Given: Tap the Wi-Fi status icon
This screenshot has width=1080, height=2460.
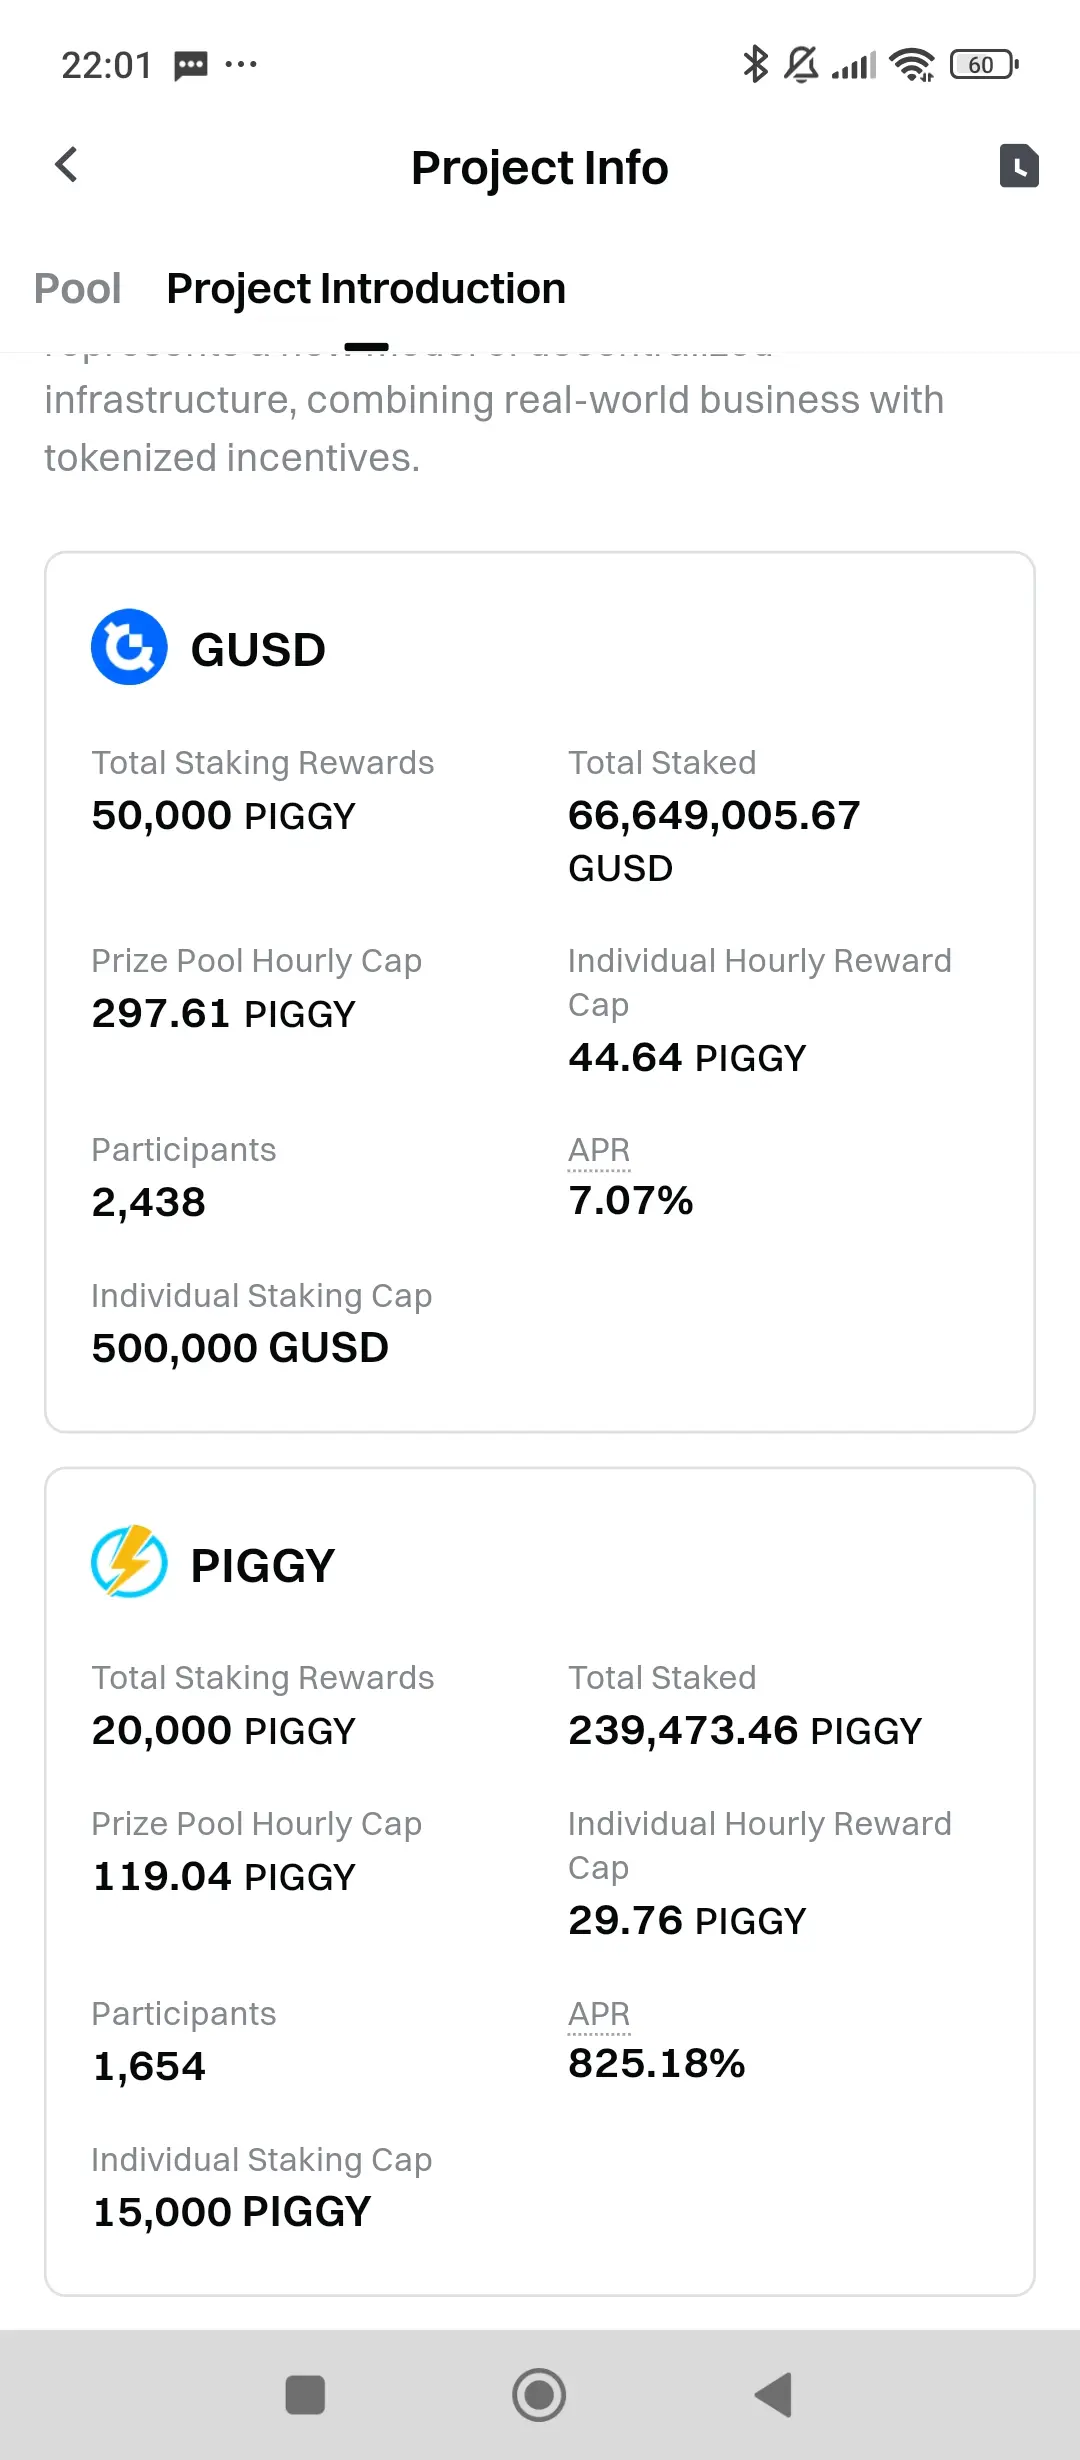Looking at the screenshot, I should tap(912, 65).
